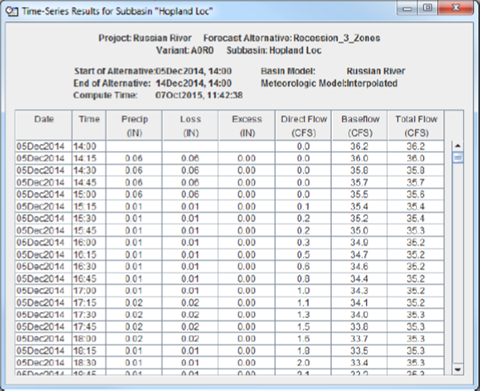480x391 pixels.
Task: Click the Excess (IN) column header
Action: tap(247, 126)
